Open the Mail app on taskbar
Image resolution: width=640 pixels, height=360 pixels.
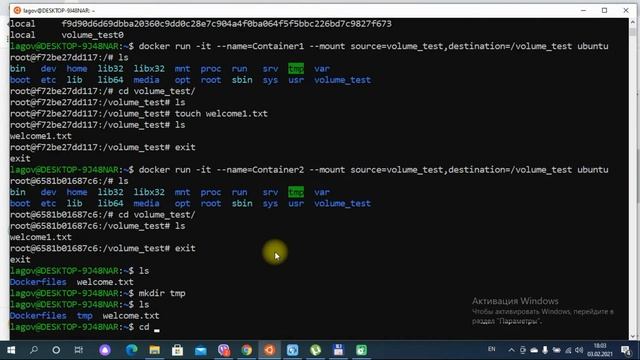[200, 350]
